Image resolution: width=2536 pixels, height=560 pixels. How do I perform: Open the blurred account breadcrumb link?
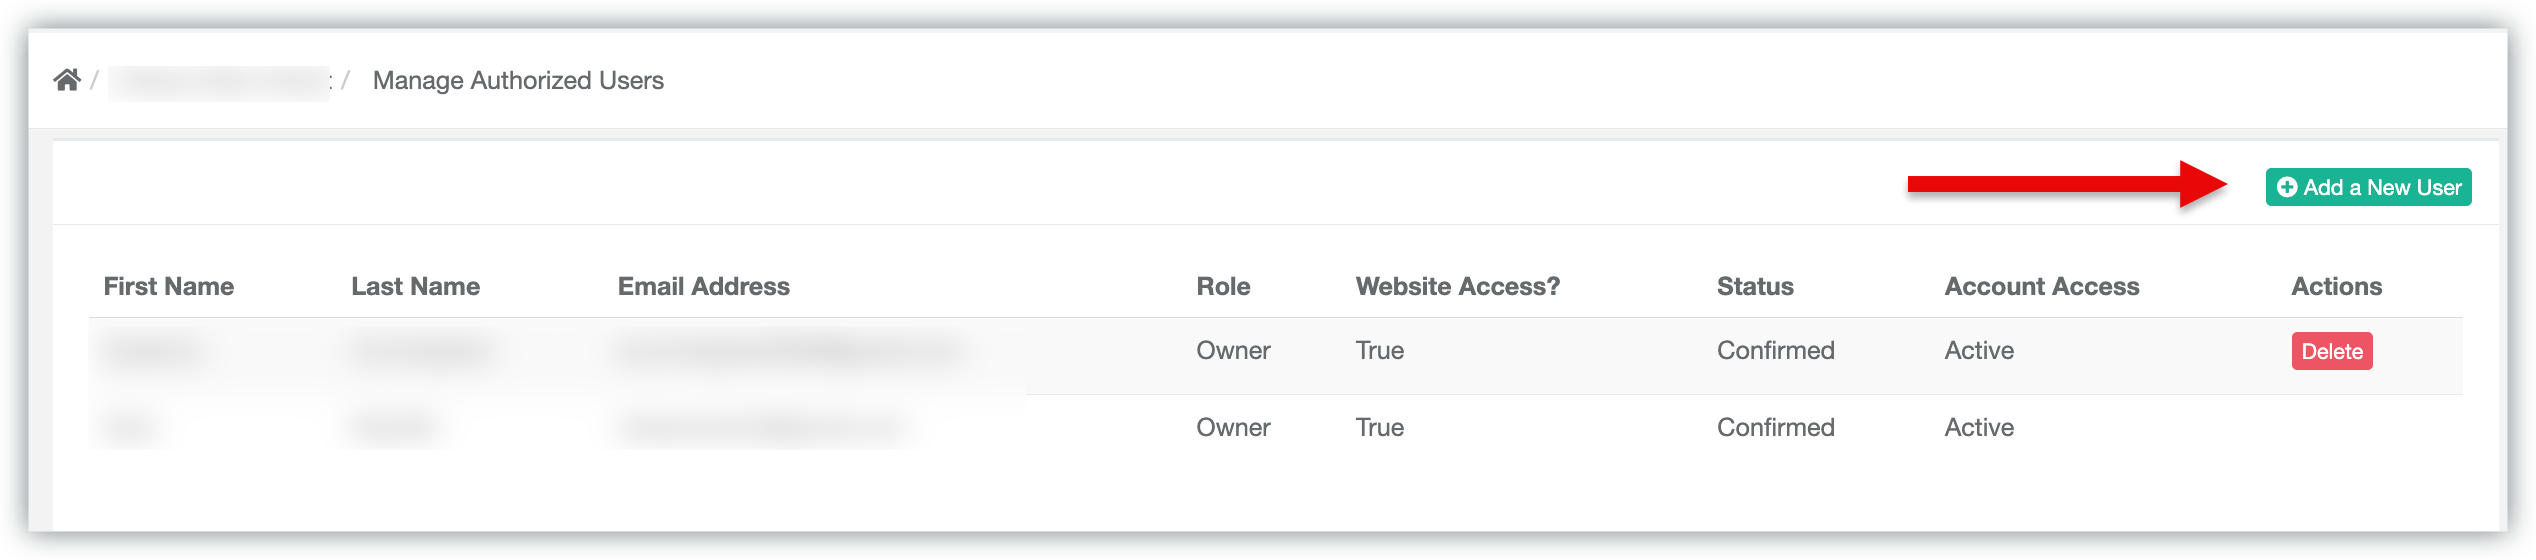coord(219,82)
